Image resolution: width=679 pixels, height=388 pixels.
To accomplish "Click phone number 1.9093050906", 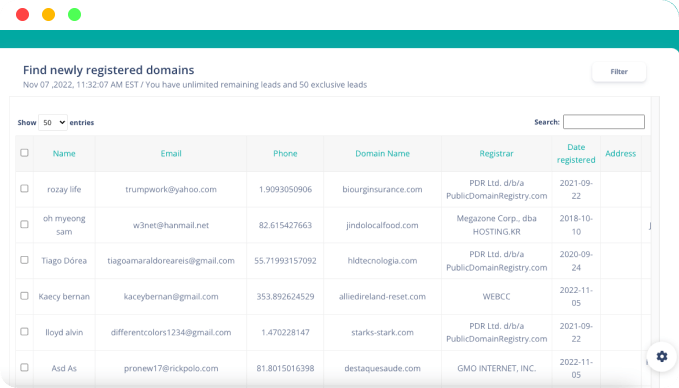I will [x=285, y=190].
